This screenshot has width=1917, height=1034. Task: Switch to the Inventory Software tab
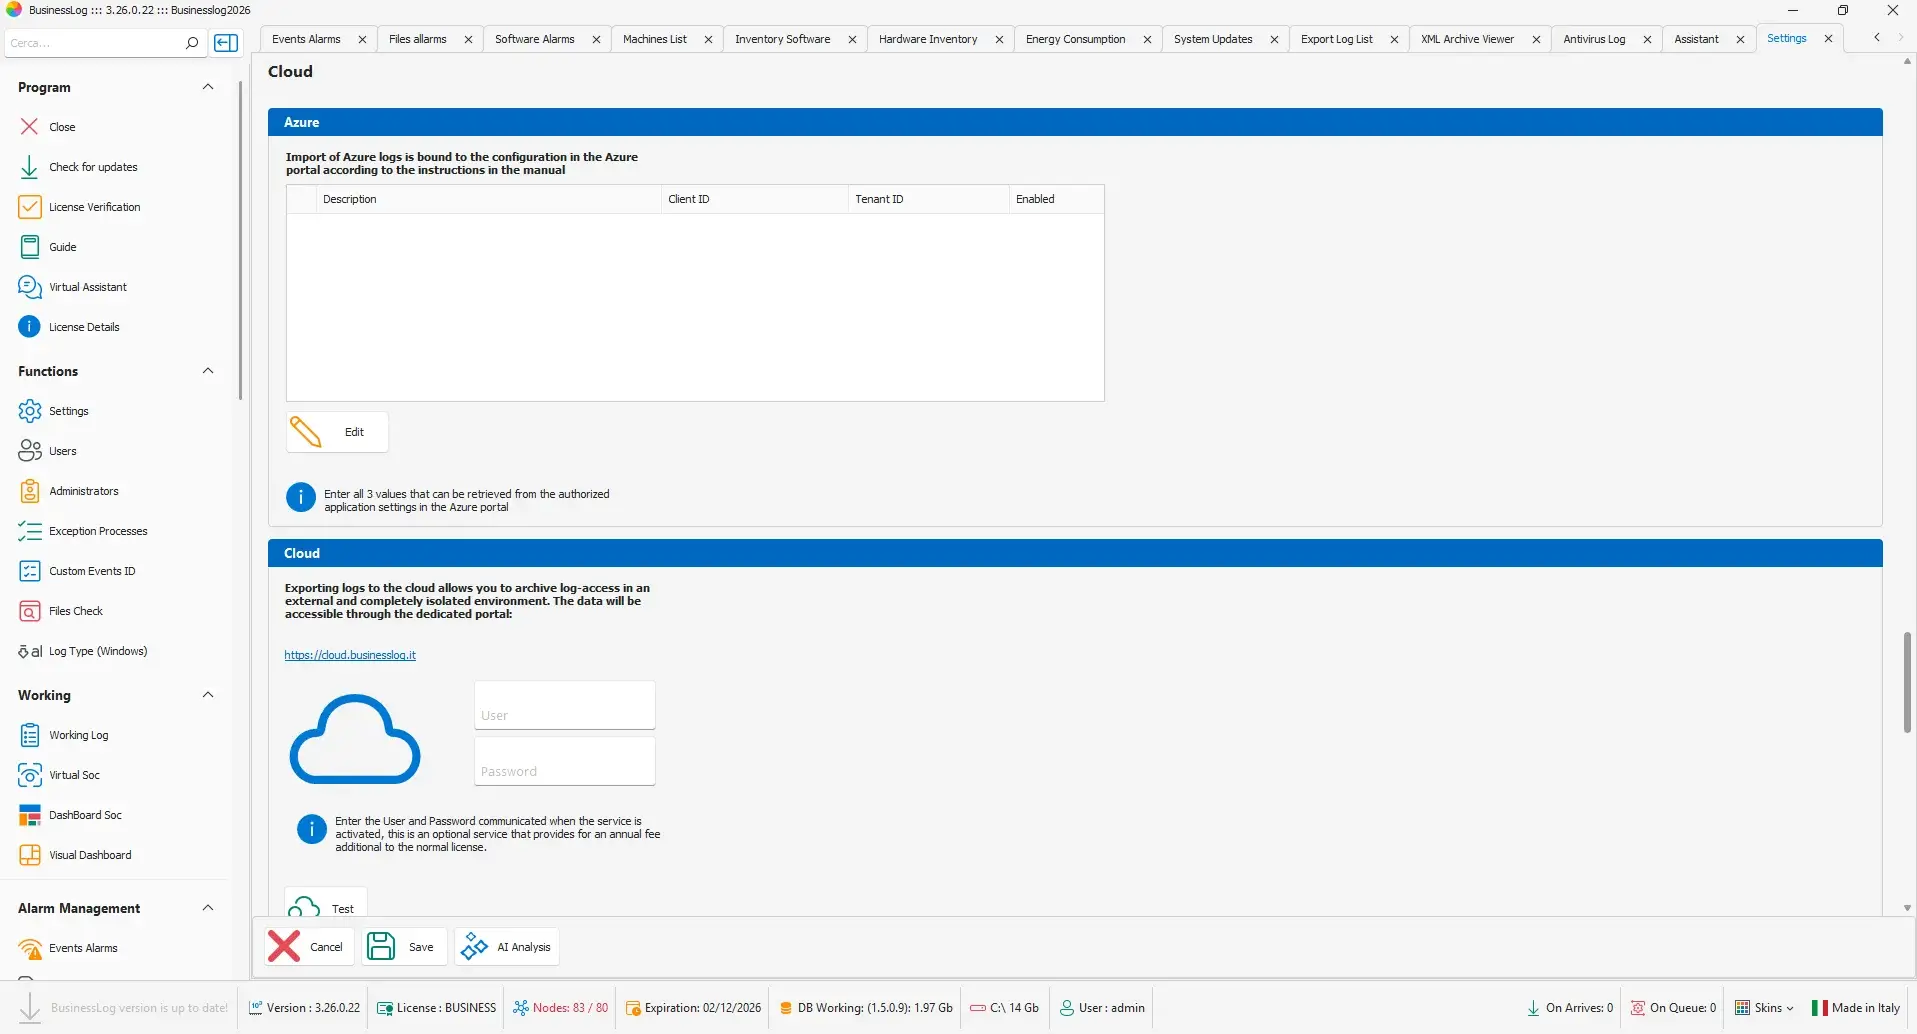point(783,39)
